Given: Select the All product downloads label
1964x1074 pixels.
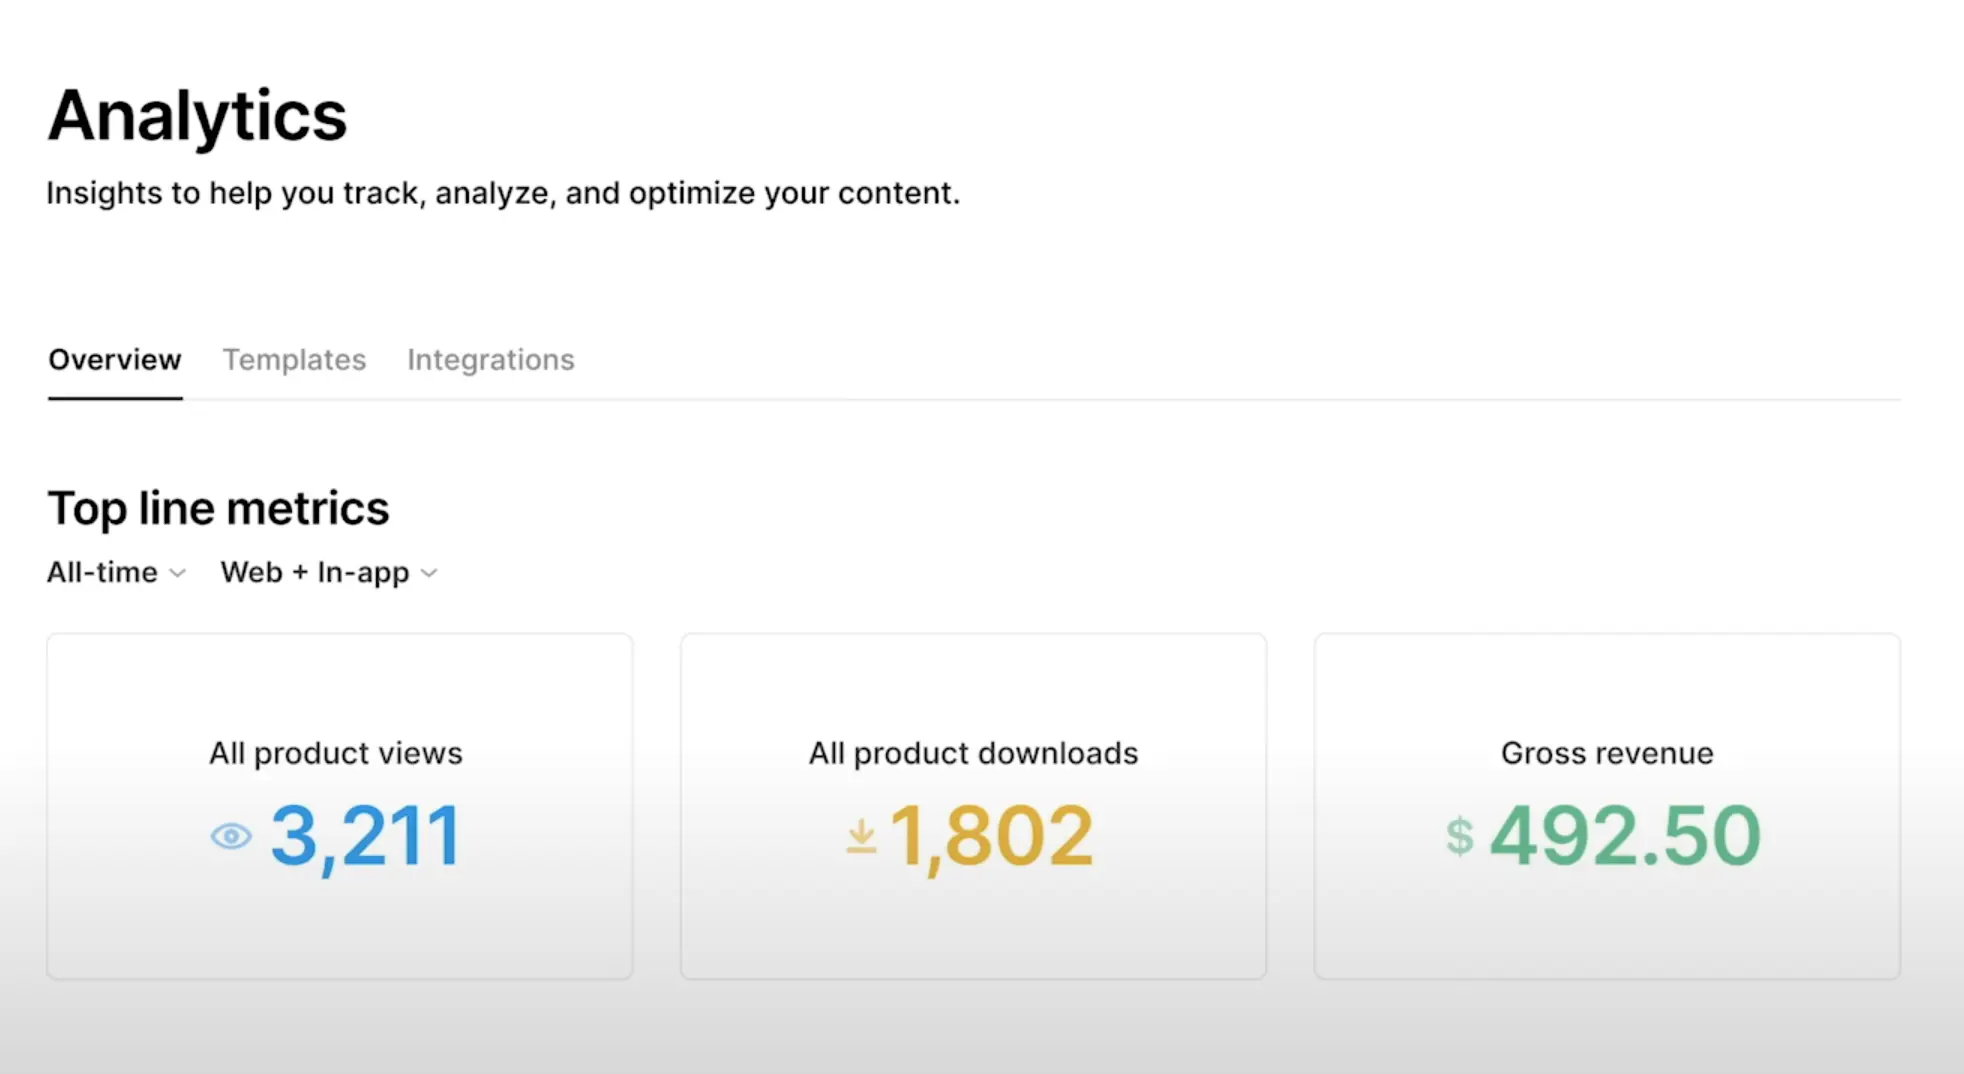Looking at the screenshot, I should (x=973, y=753).
